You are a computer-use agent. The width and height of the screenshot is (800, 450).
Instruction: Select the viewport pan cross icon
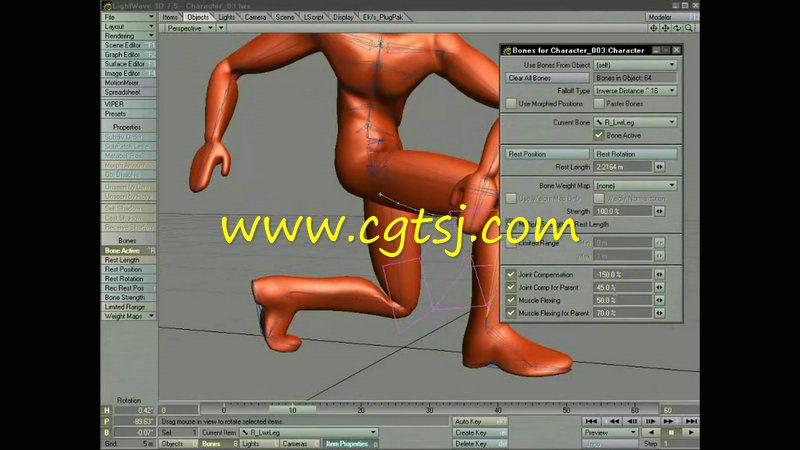tap(665, 29)
